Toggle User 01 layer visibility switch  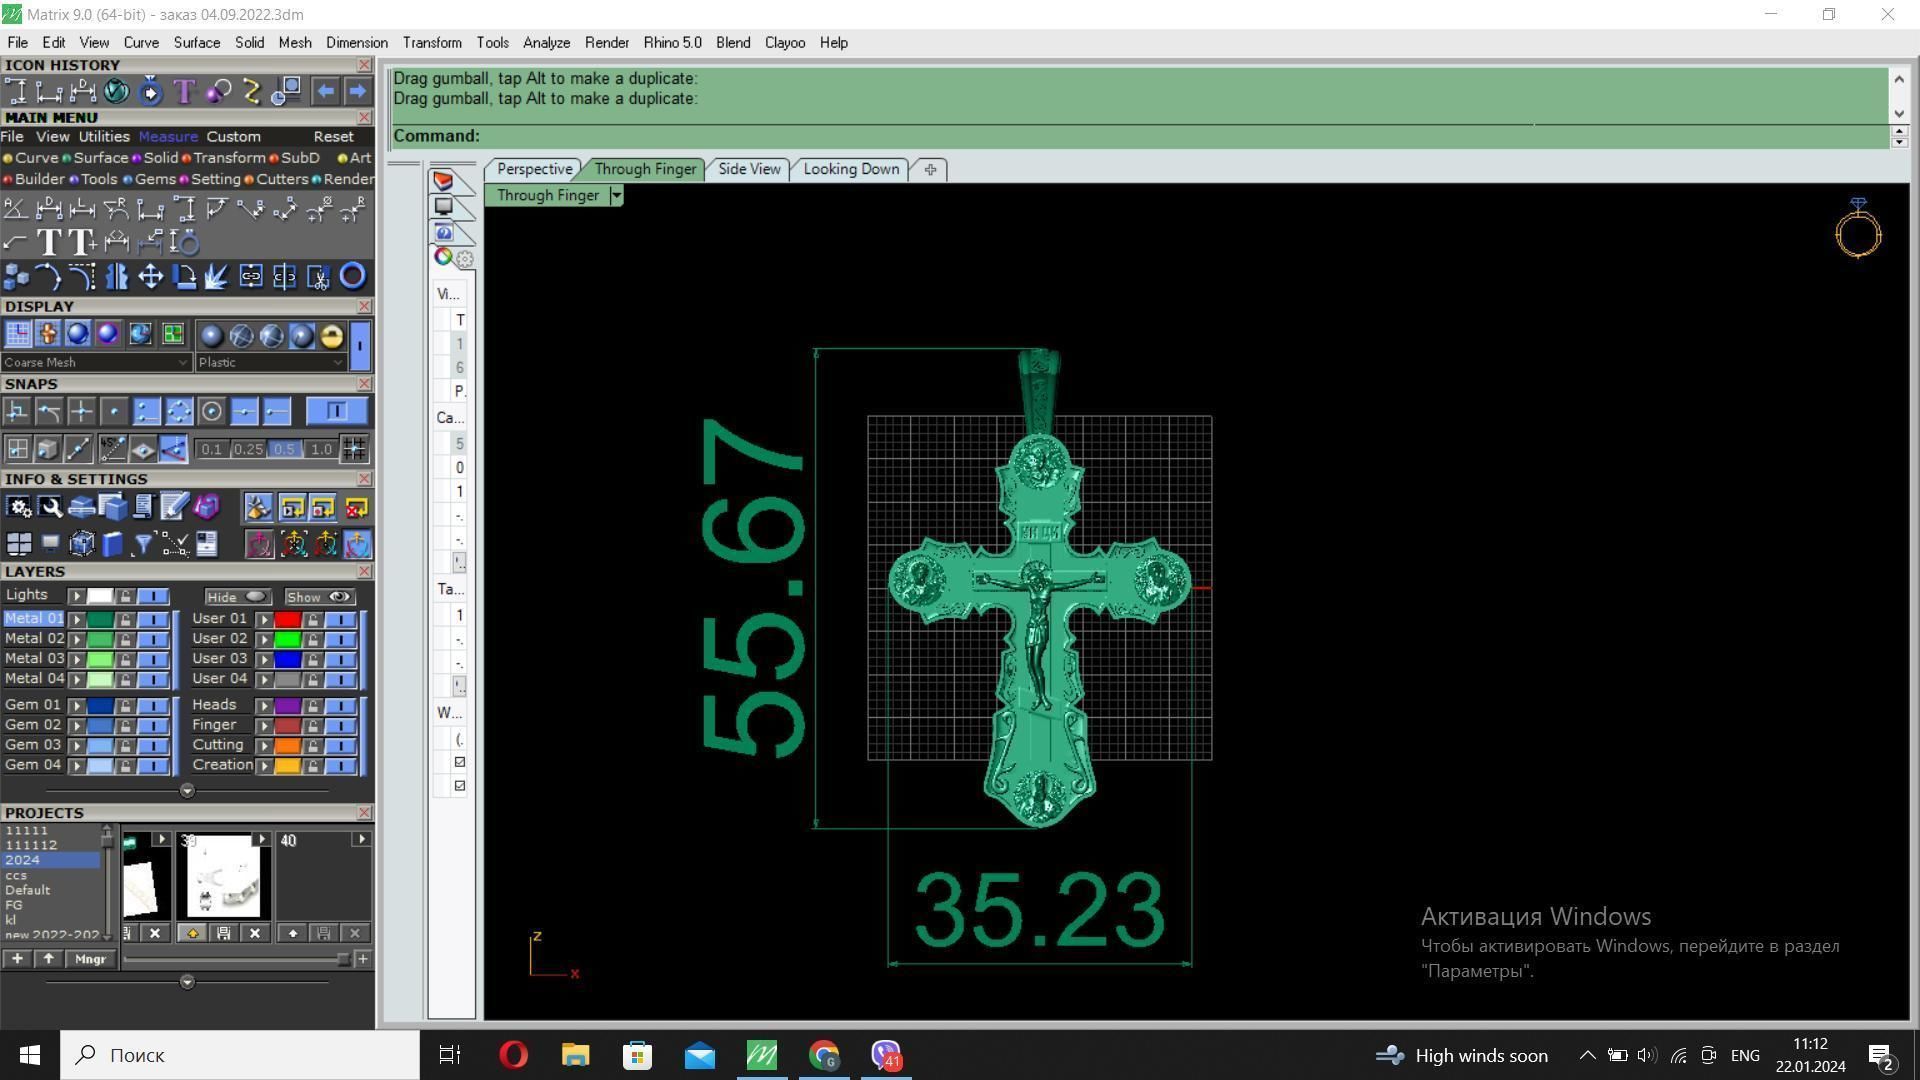click(340, 620)
